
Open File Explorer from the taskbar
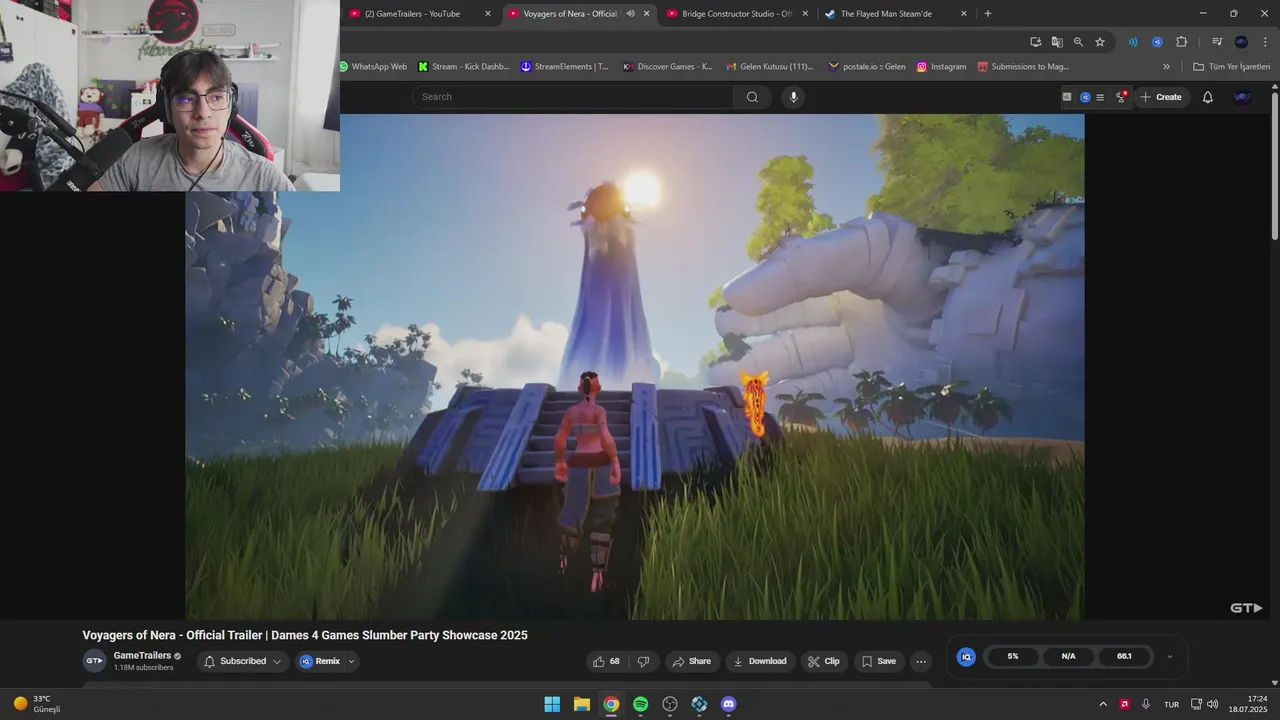(x=581, y=704)
